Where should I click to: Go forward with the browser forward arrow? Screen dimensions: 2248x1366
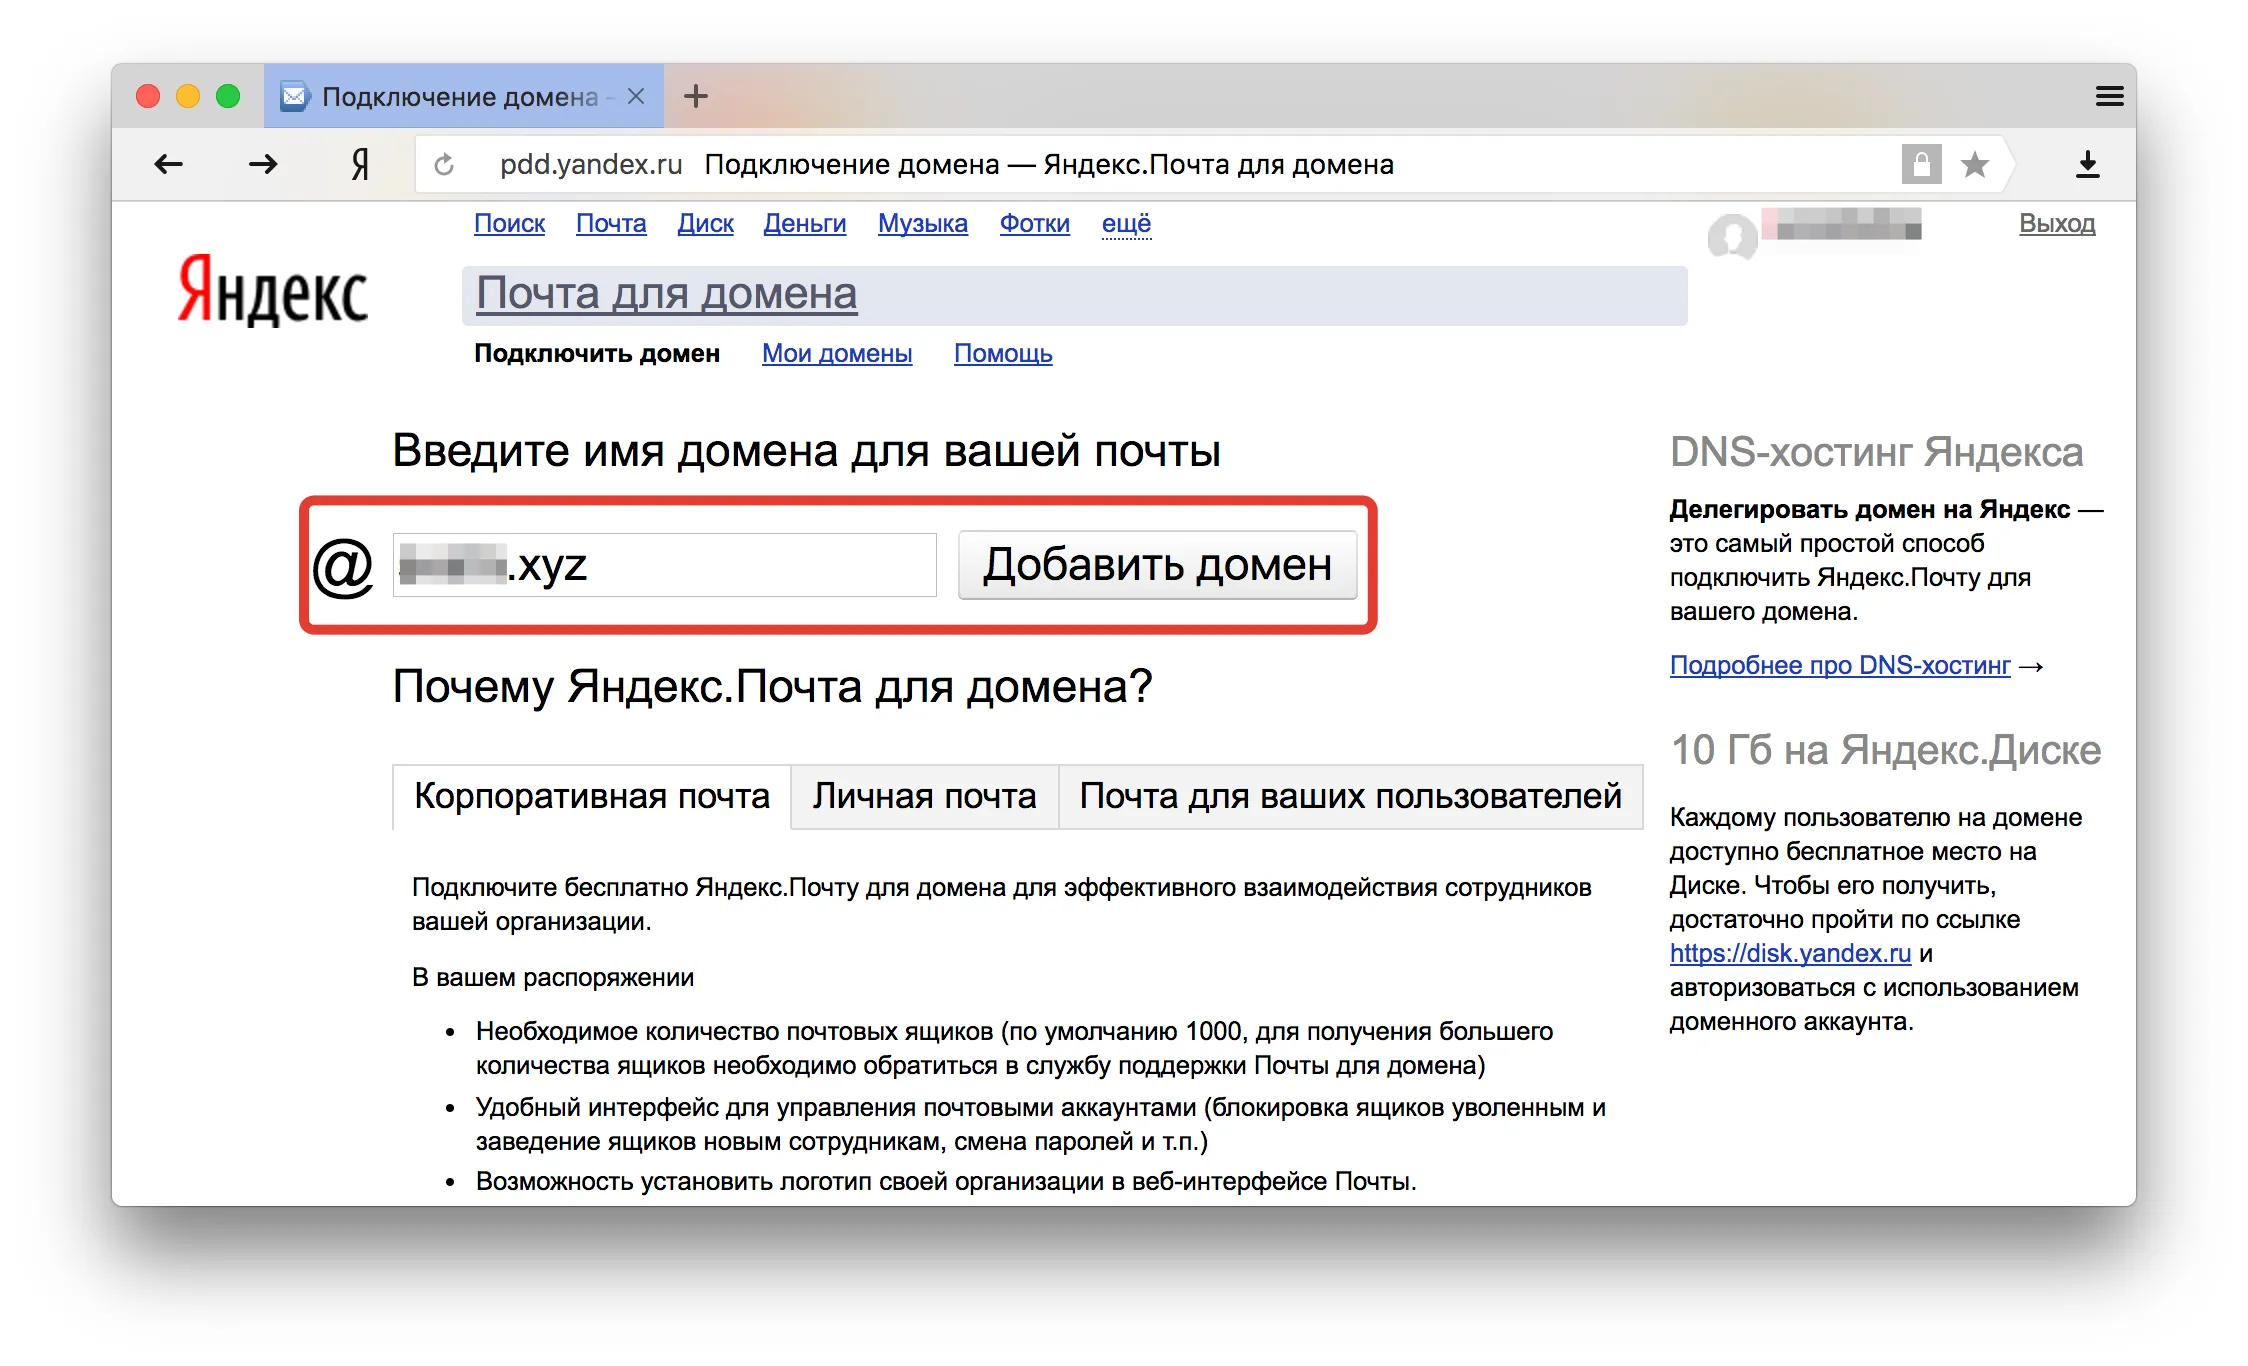click(x=263, y=164)
